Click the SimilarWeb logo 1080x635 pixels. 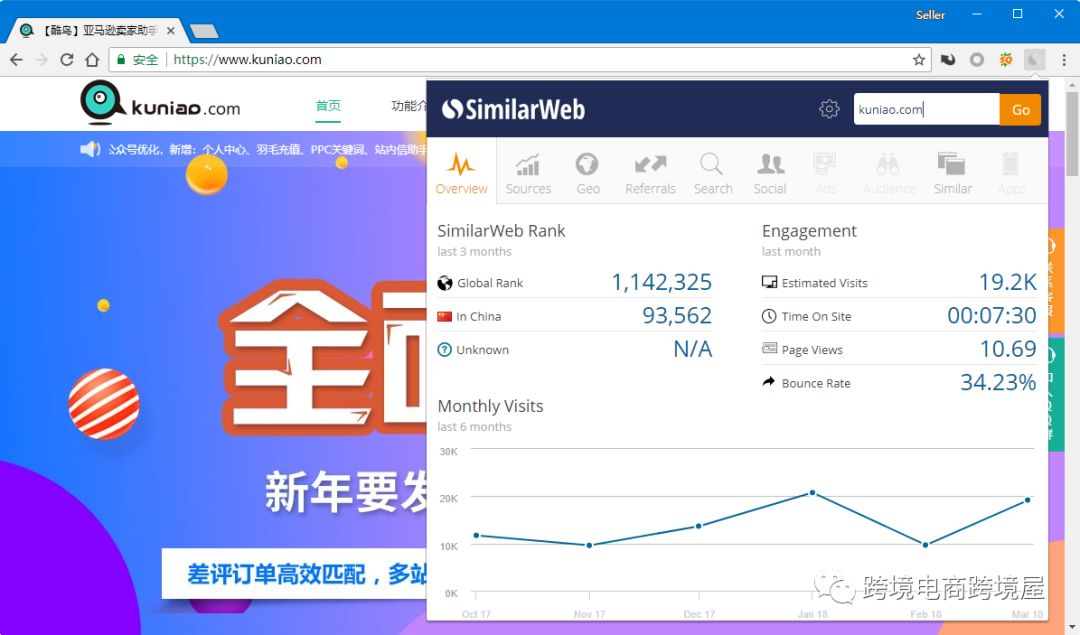coord(513,109)
